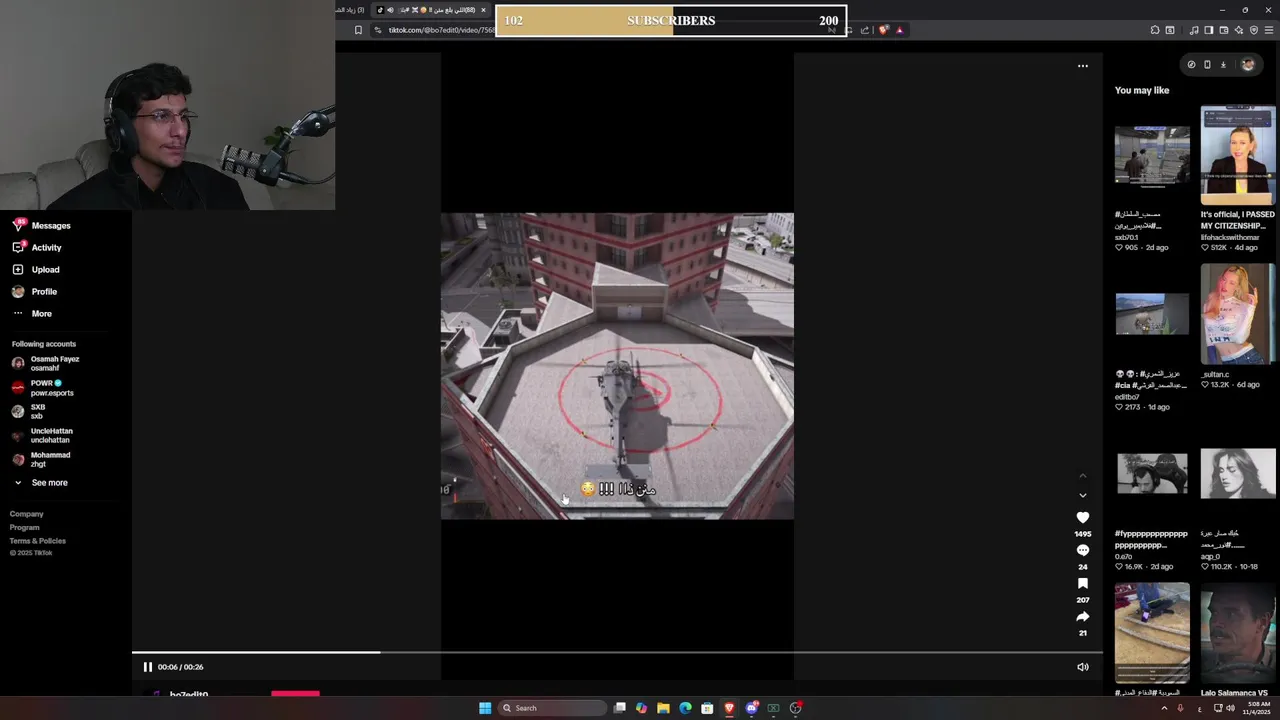Open the SXB account in following list
The image size is (1280, 720).
pos(29,411)
